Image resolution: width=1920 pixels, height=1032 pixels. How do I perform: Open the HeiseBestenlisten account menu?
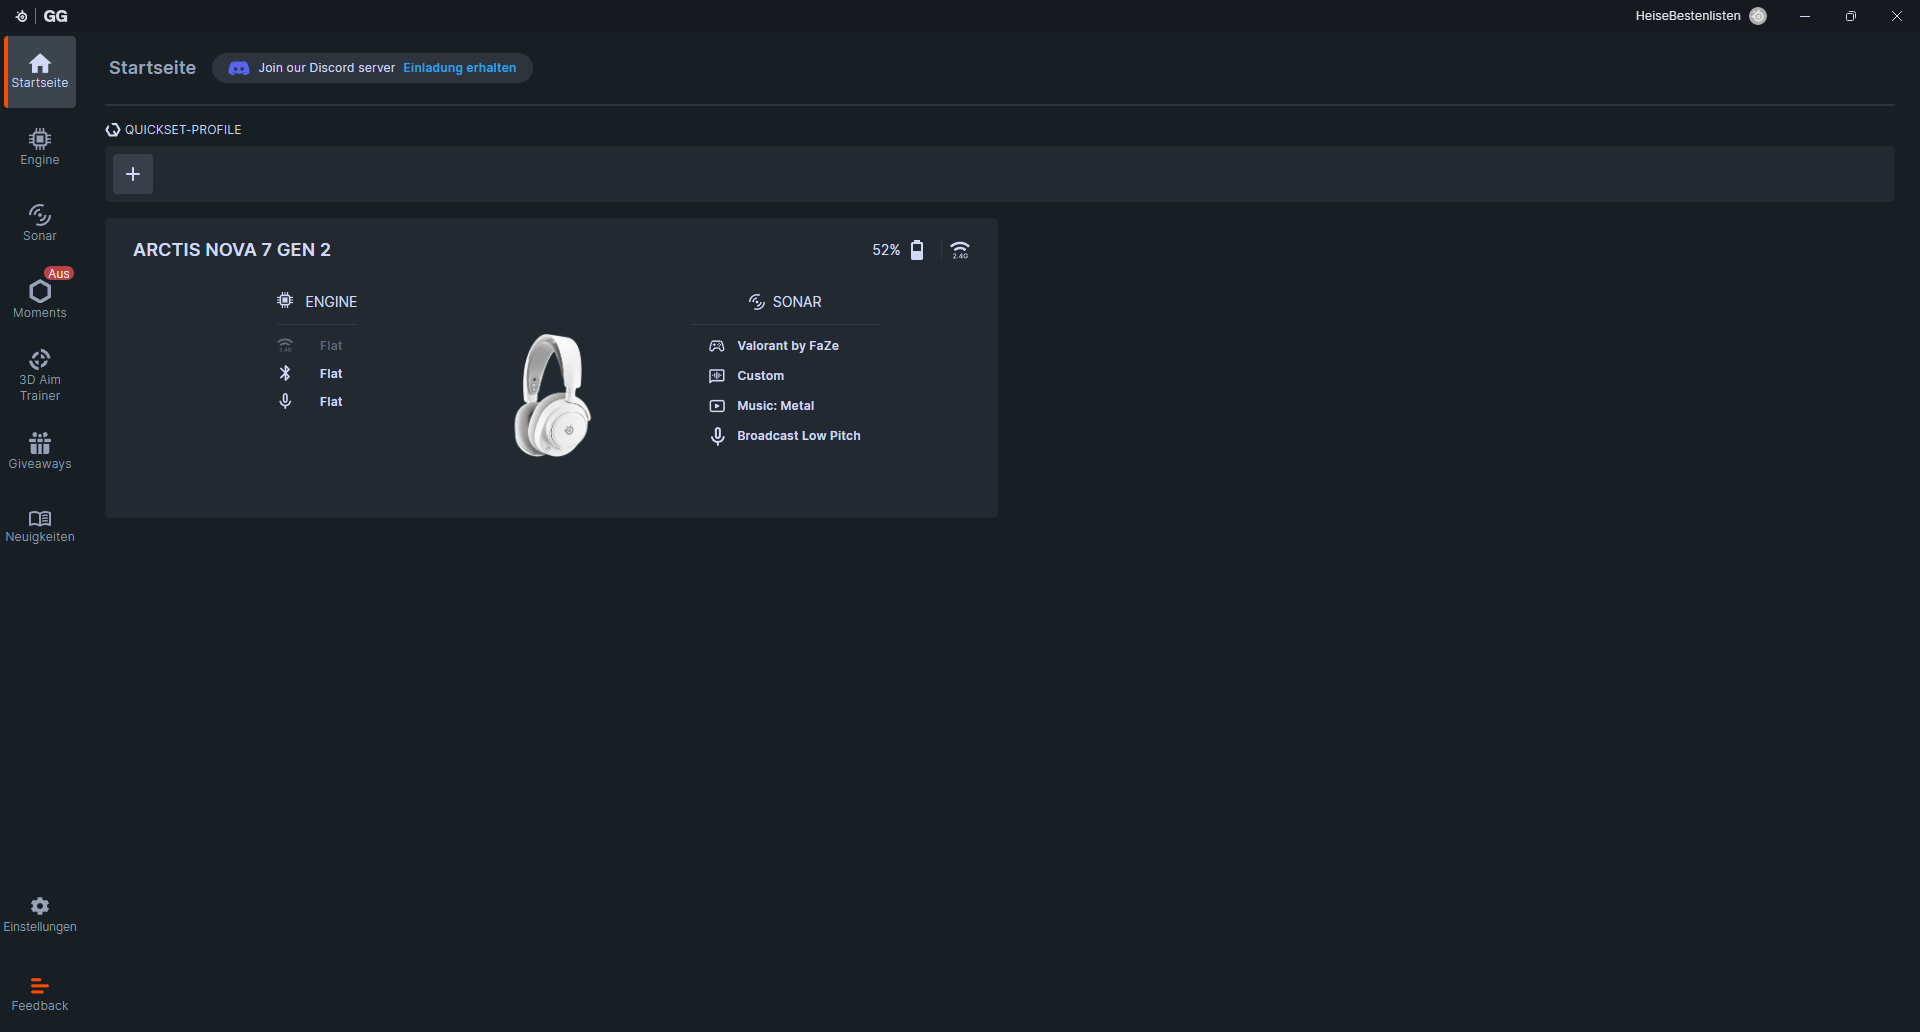pos(1700,16)
